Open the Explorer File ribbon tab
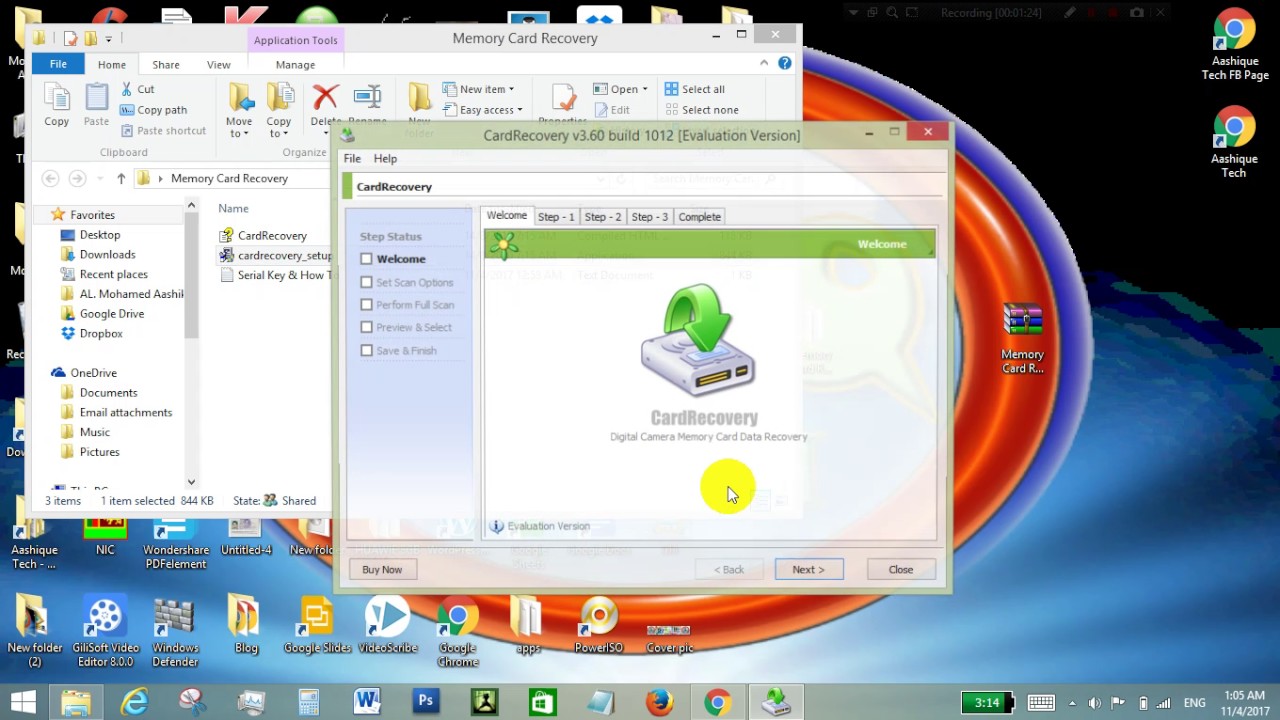 pos(58,64)
